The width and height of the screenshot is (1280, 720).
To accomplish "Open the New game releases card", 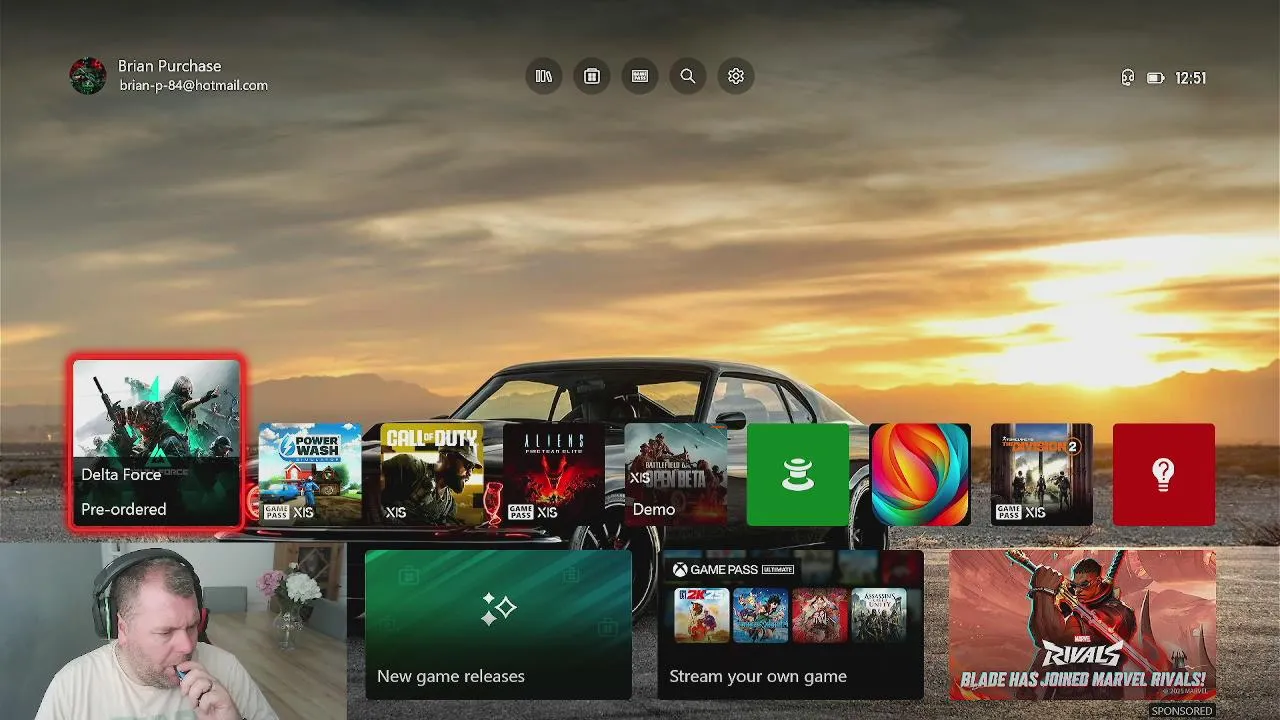I will 498,624.
